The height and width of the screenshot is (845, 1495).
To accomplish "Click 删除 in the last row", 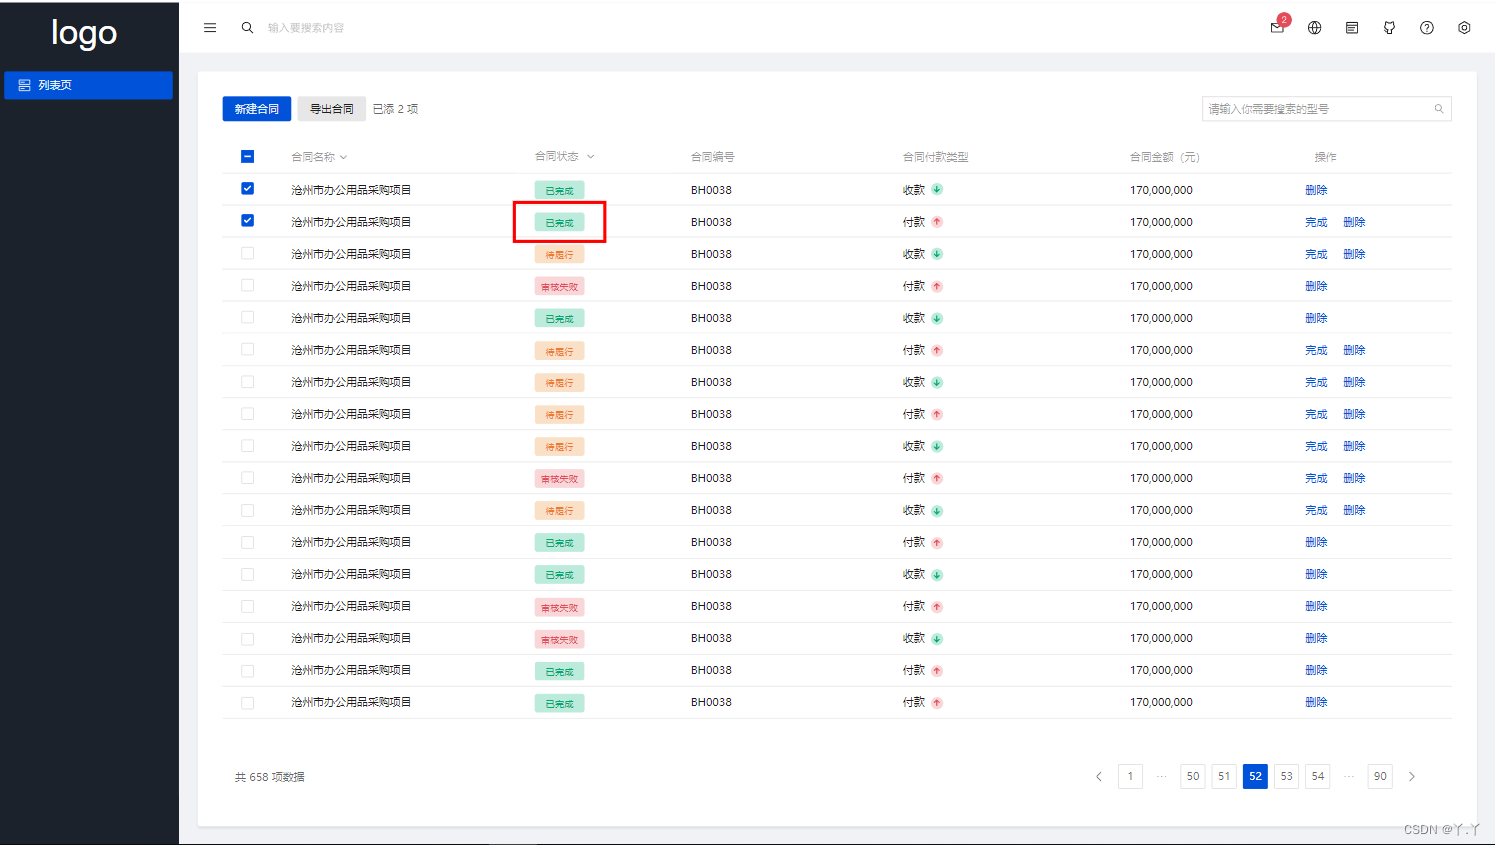I will point(1316,702).
